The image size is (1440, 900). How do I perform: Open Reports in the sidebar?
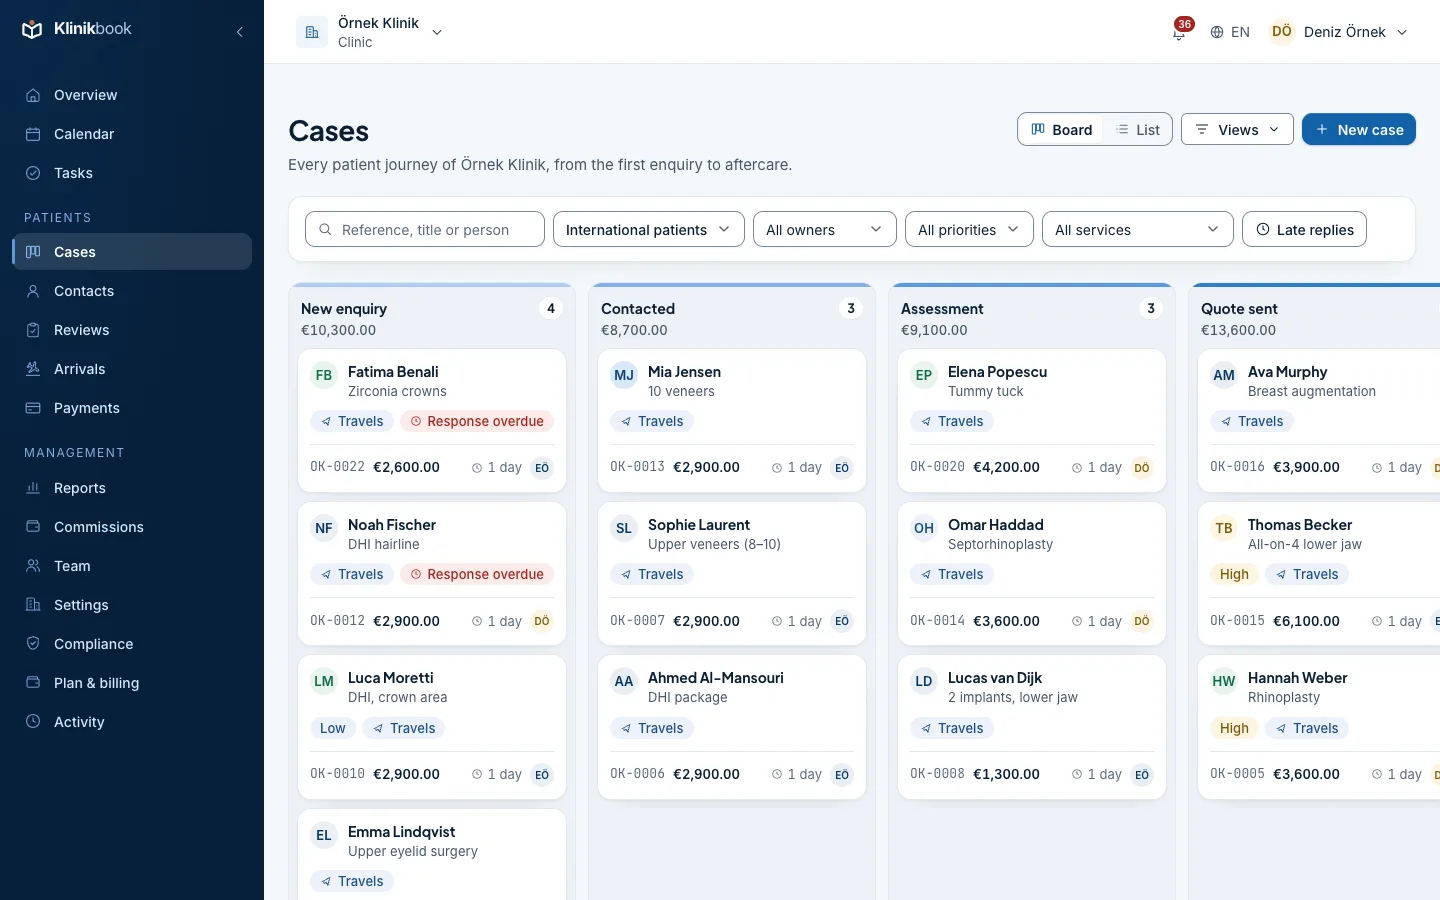(x=132, y=488)
